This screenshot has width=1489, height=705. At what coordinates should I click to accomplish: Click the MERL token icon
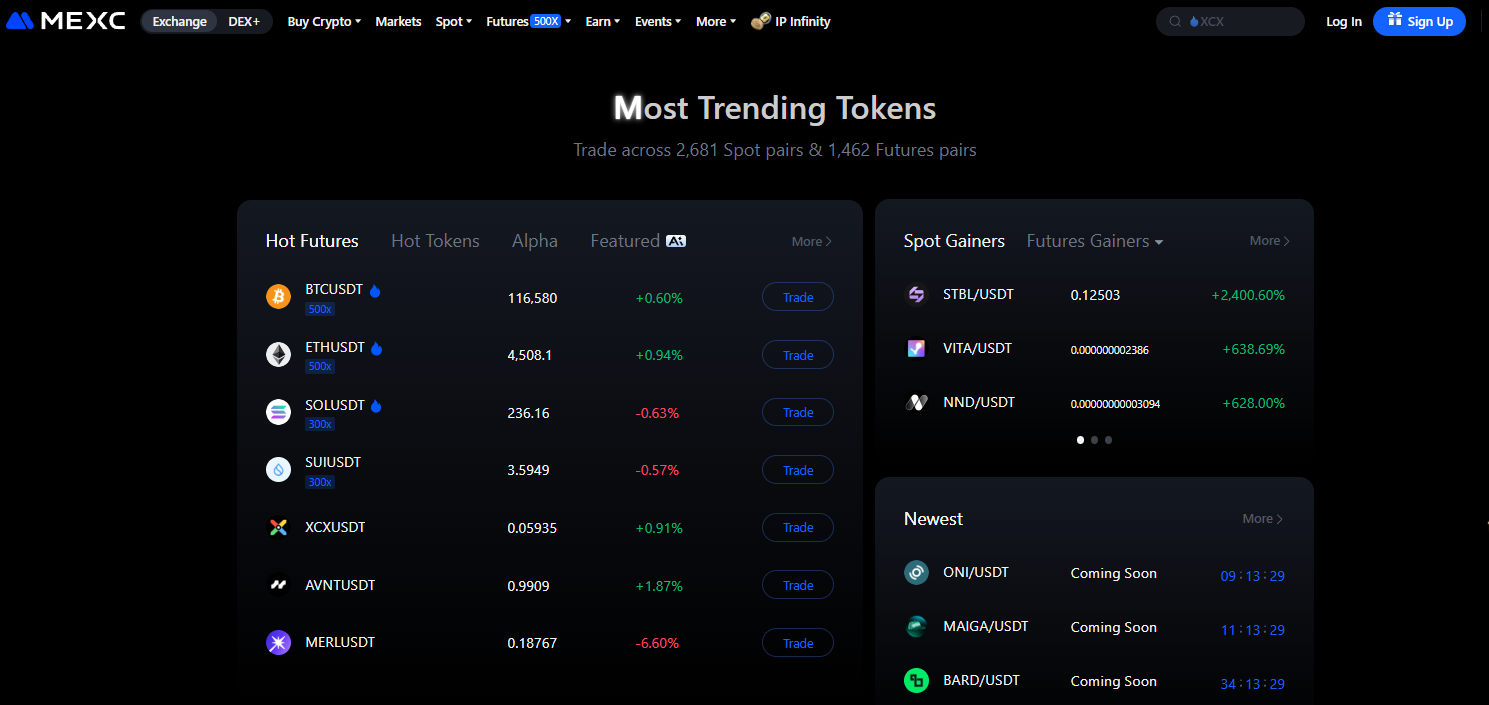click(x=278, y=642)
